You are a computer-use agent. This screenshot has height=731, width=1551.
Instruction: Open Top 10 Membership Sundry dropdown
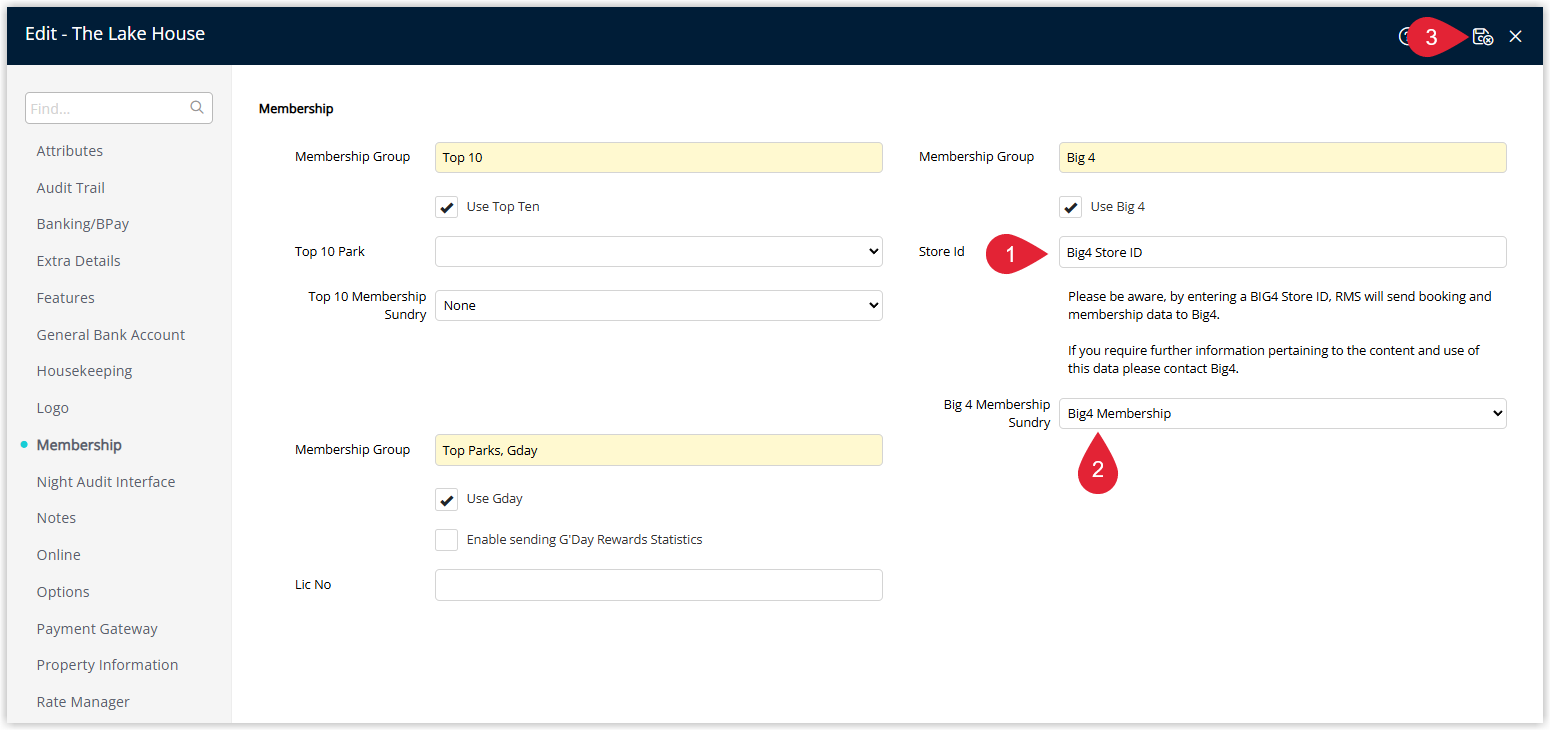click(659, 306)
